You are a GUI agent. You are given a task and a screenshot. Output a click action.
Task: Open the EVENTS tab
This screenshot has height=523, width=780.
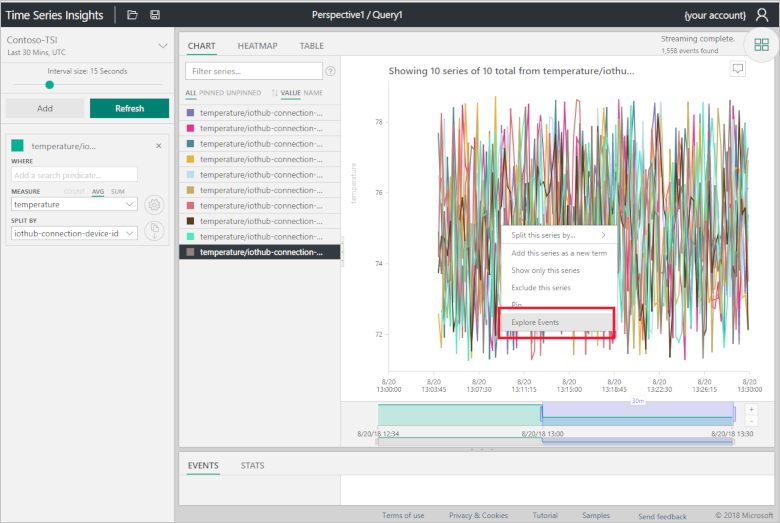click(x=203, y=465)
